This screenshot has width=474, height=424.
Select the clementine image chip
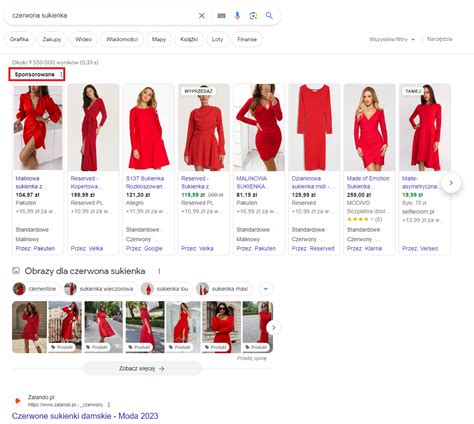[36, 289]
